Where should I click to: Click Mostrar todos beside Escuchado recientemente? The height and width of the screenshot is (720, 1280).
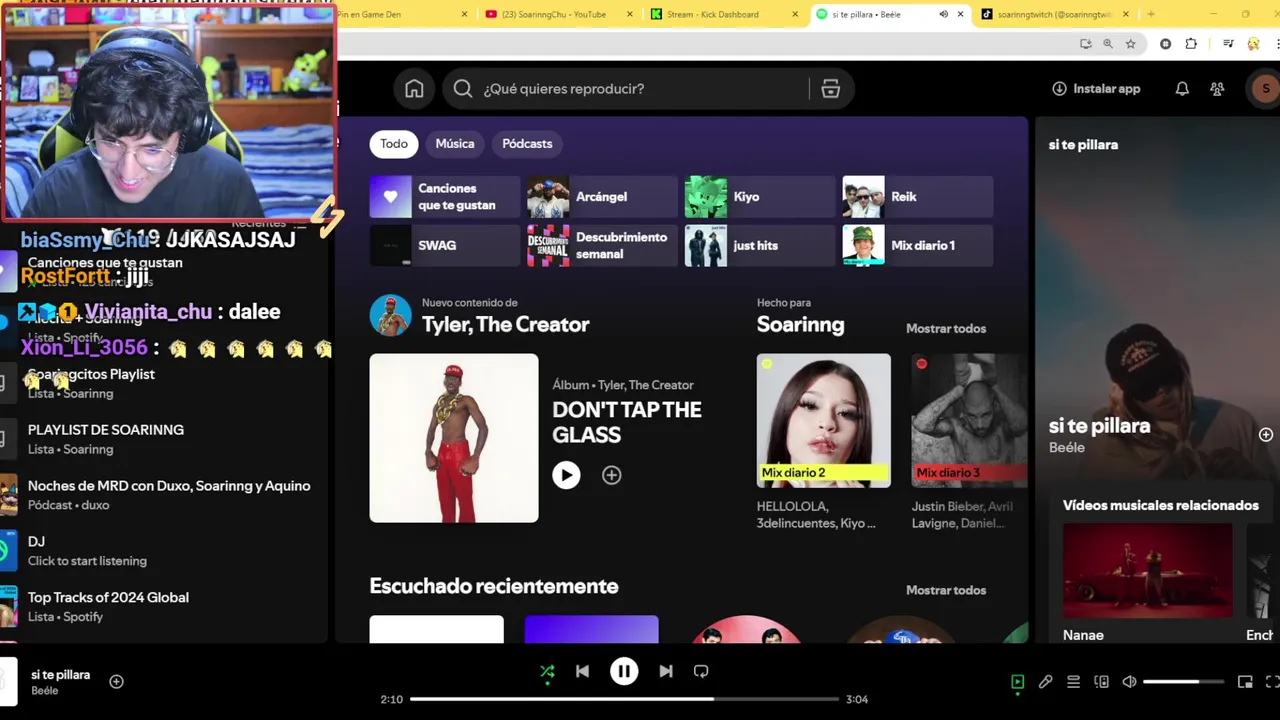[x=946, y=591]
